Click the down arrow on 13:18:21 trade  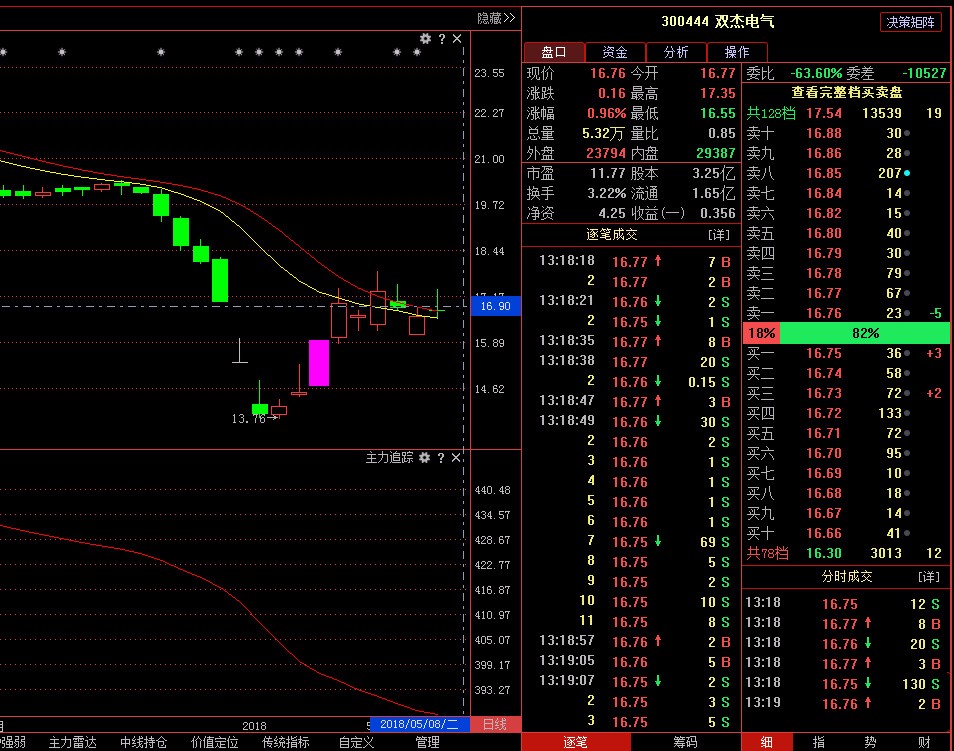[658, 301]
